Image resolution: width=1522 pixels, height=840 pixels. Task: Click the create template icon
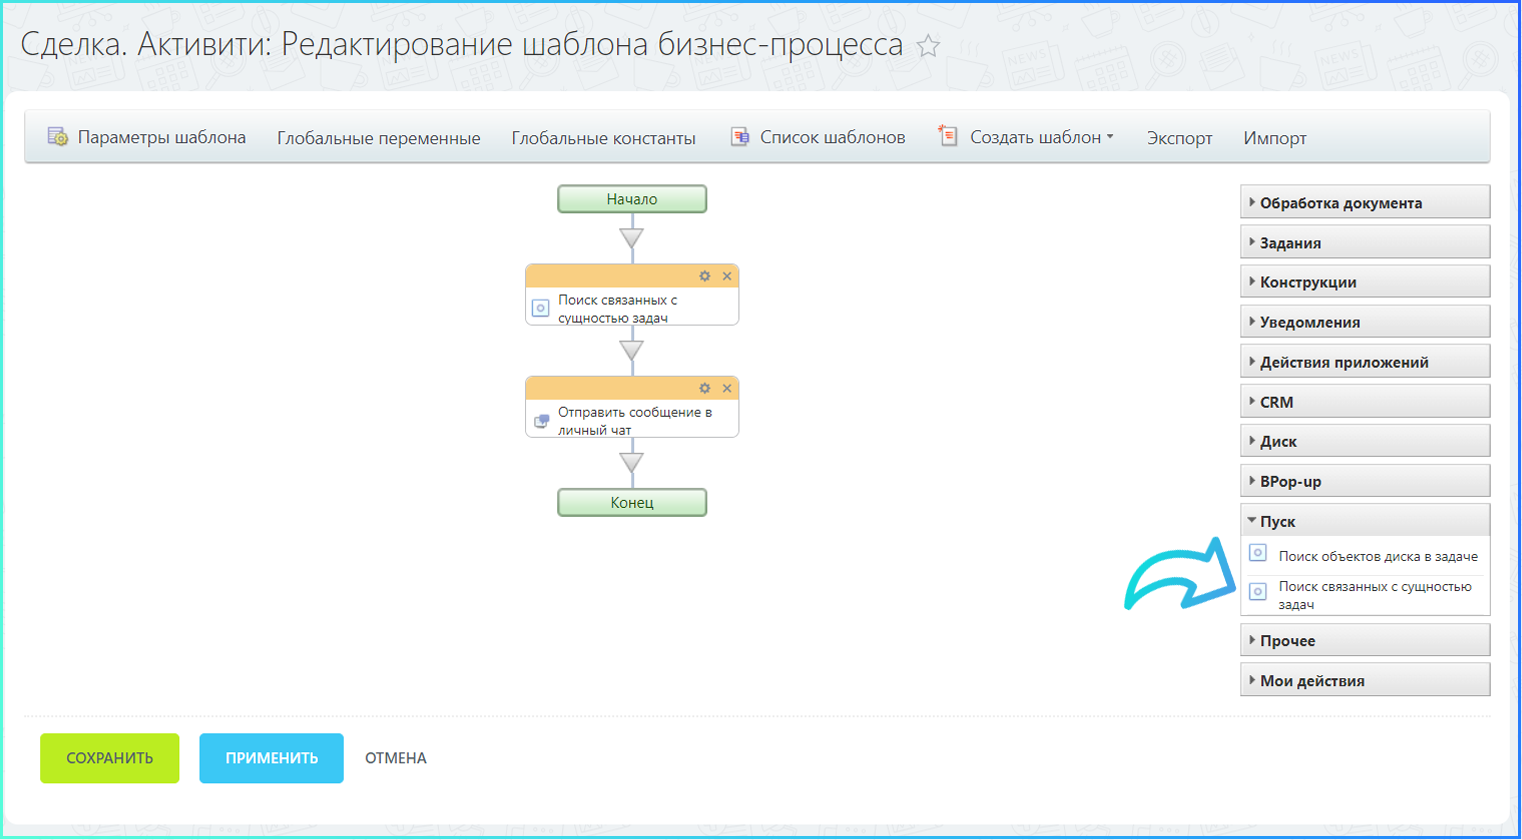click(948, 136)
